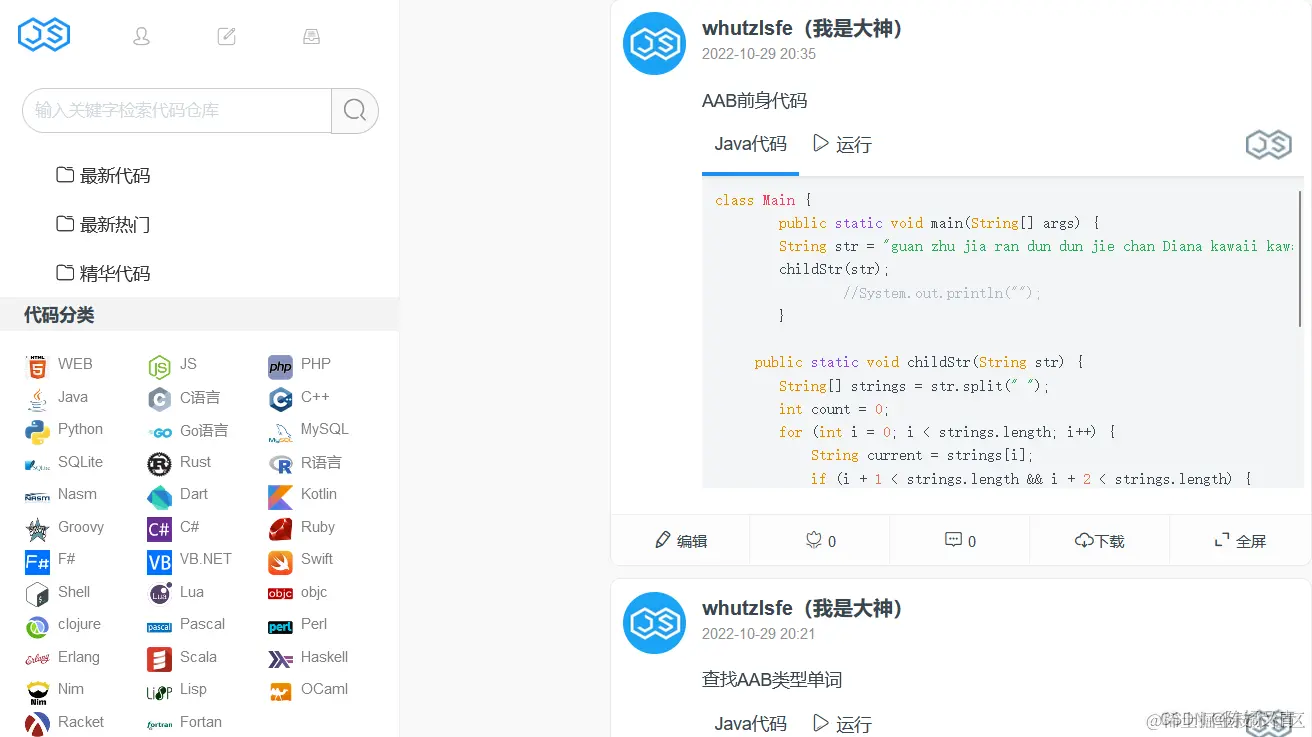Screen dimensions: 1312x737
Task: Click 全屏 to view code fullscreen
Action: 1240,540
